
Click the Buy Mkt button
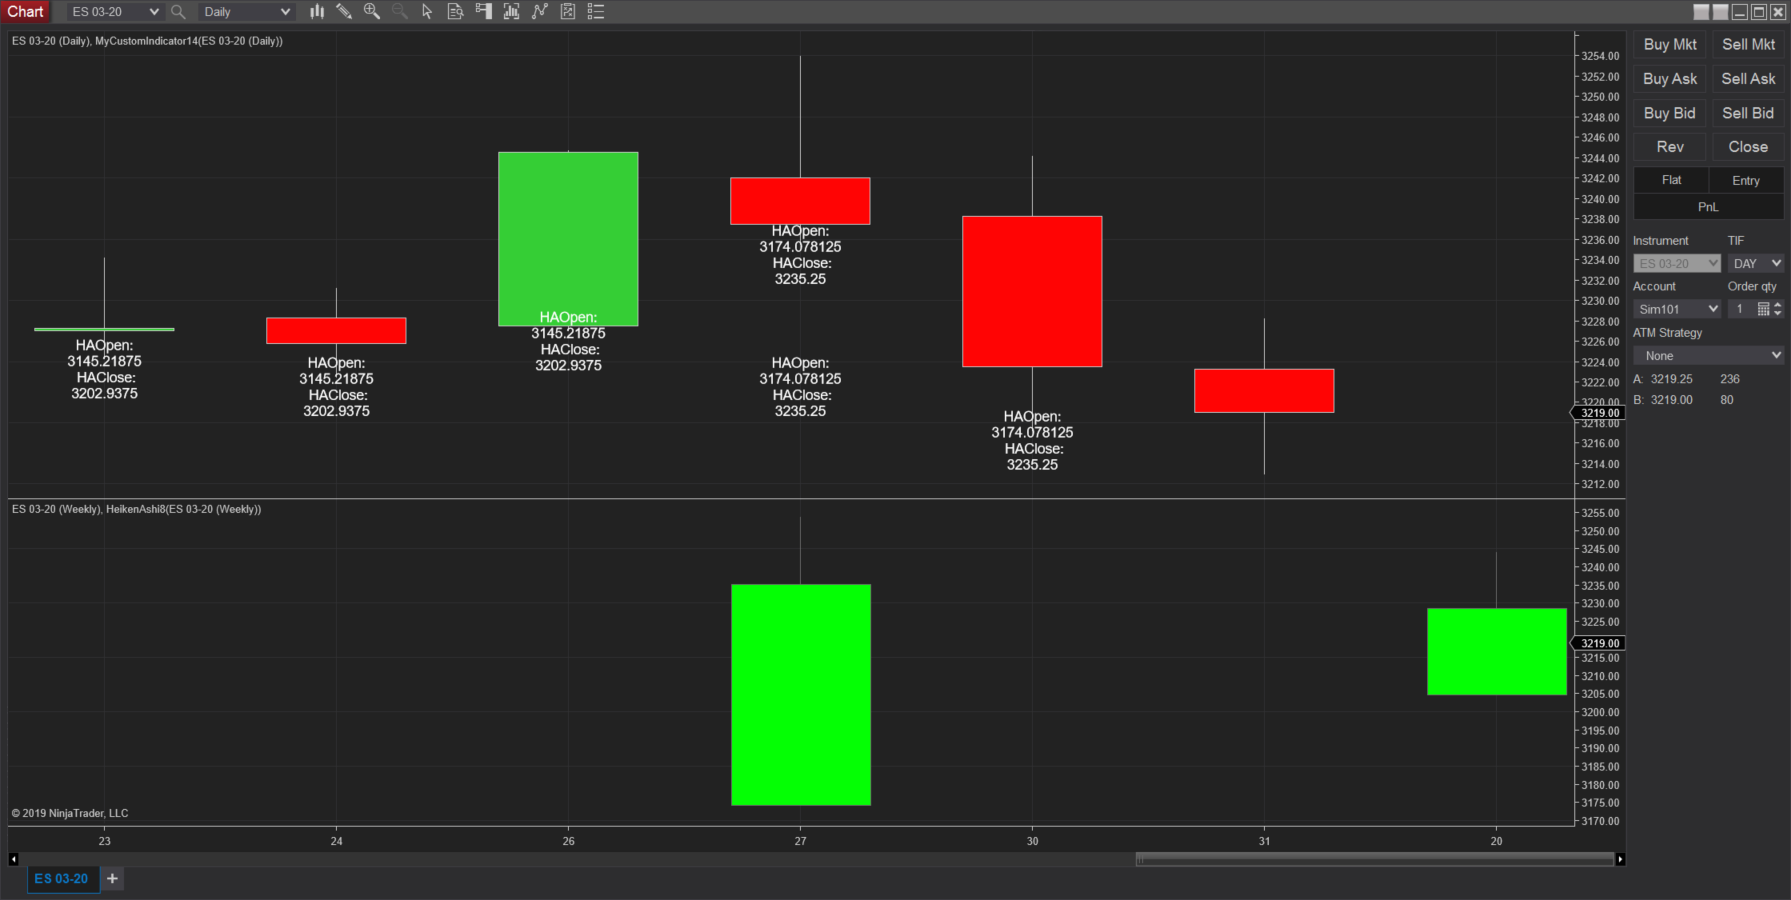coord(1670,45)
